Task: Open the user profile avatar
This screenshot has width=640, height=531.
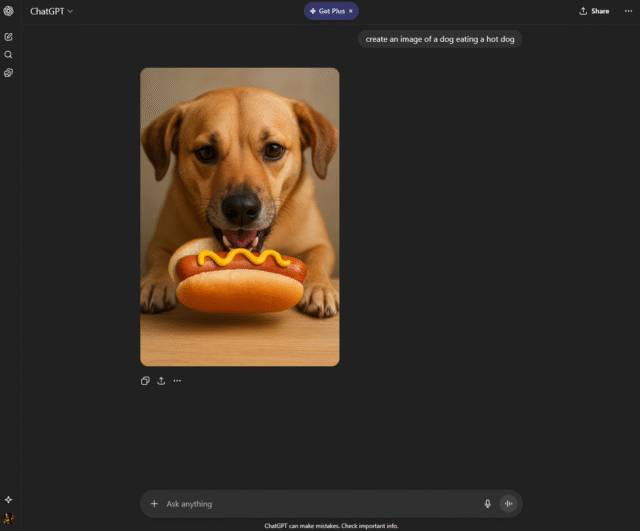Action: pyautogui.click(x=9, y=518)
